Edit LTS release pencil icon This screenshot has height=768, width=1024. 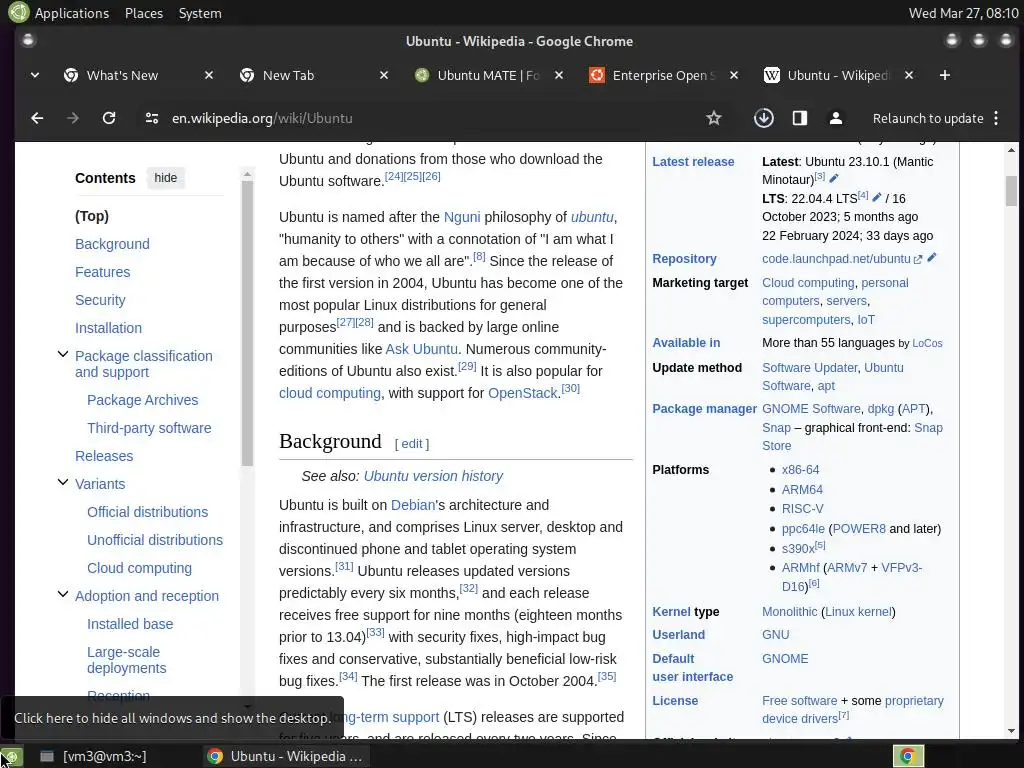point(877,197)
